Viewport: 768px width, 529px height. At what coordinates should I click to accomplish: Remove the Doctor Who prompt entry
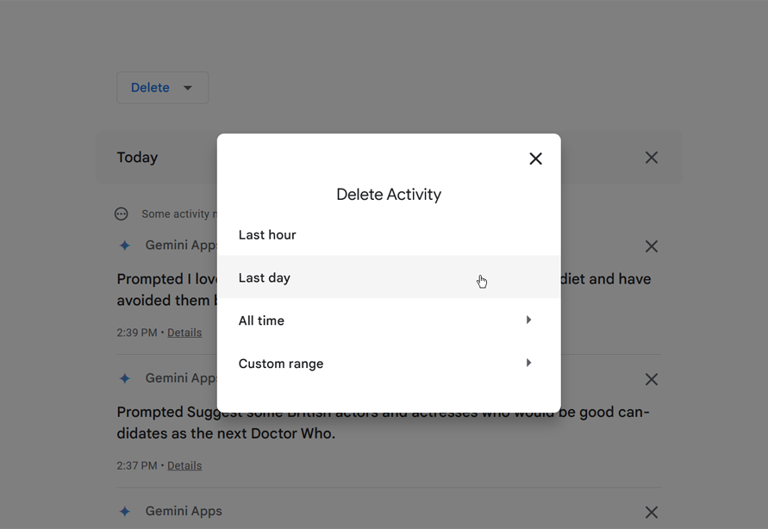(x=651, y=379)
